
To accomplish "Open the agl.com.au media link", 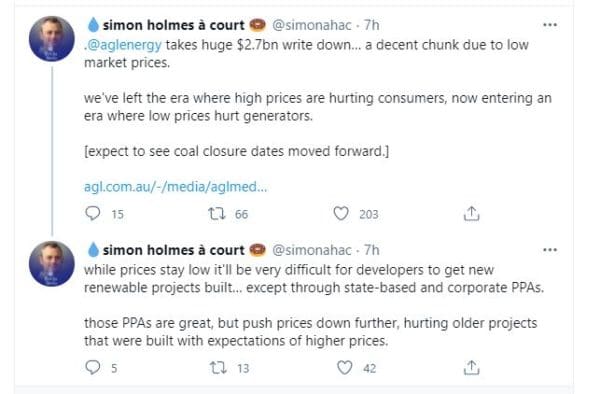I will [x=176, y=187].
